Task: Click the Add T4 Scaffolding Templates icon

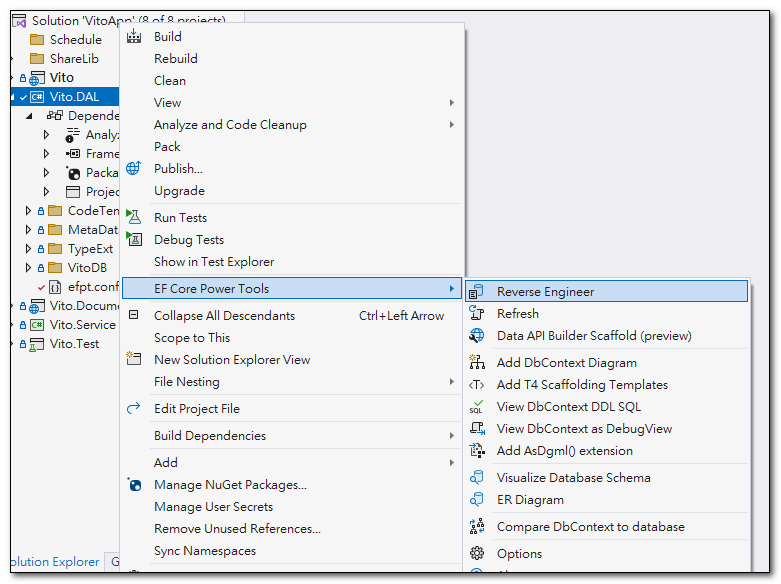Action: [476, 385]
